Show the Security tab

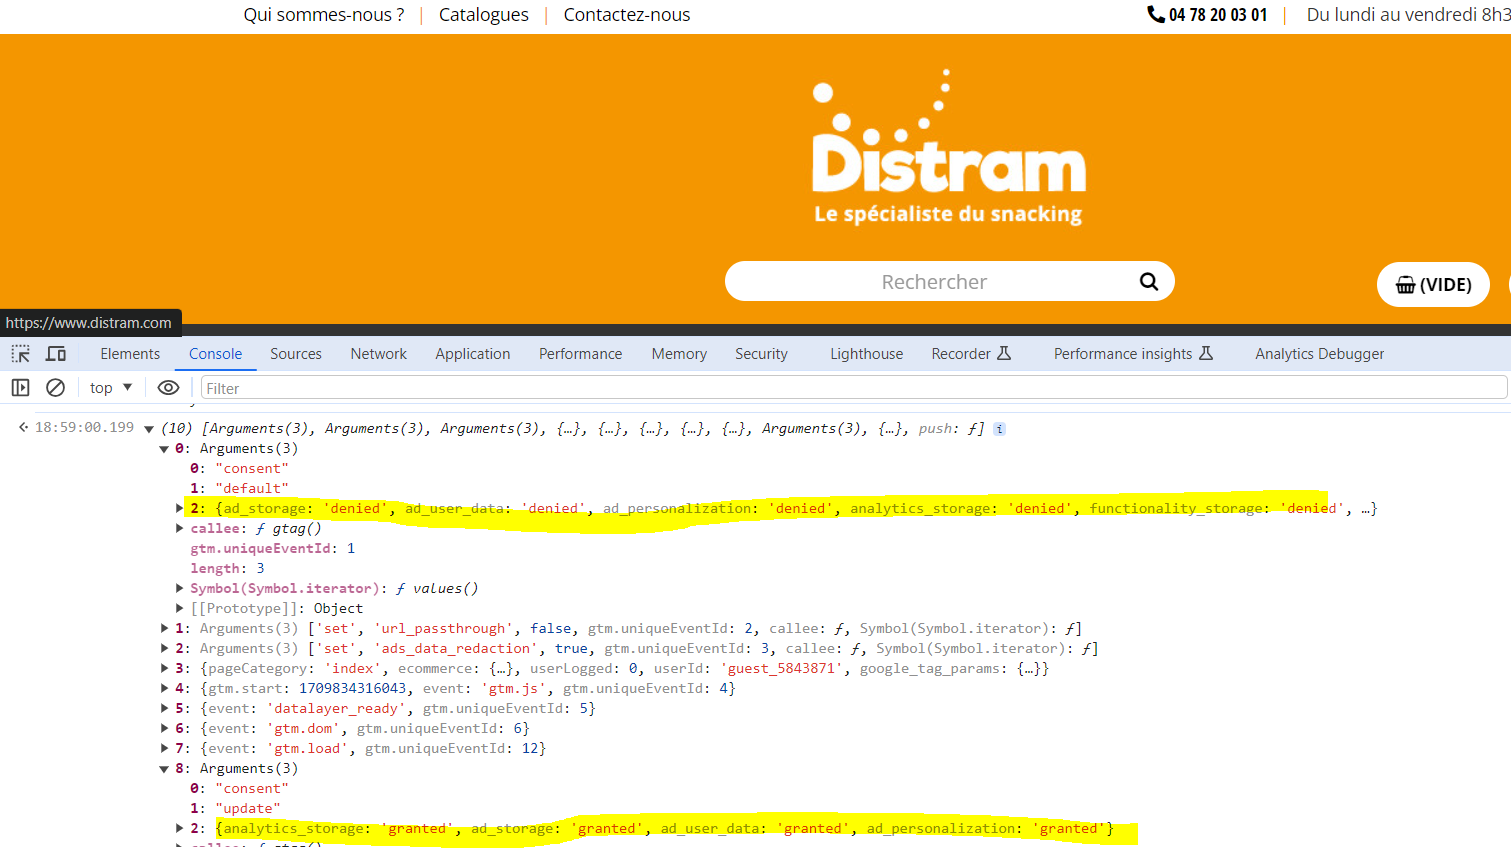coord(762,354)
